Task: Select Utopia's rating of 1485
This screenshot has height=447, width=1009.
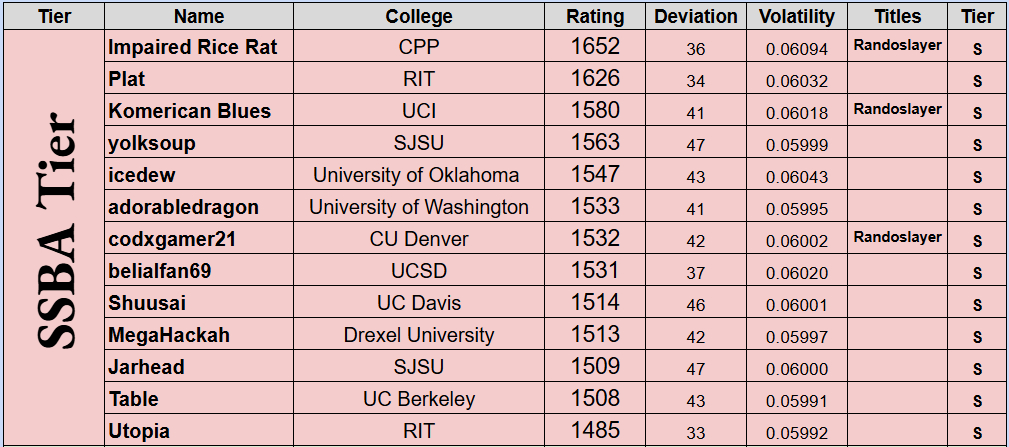Action: 595,431
